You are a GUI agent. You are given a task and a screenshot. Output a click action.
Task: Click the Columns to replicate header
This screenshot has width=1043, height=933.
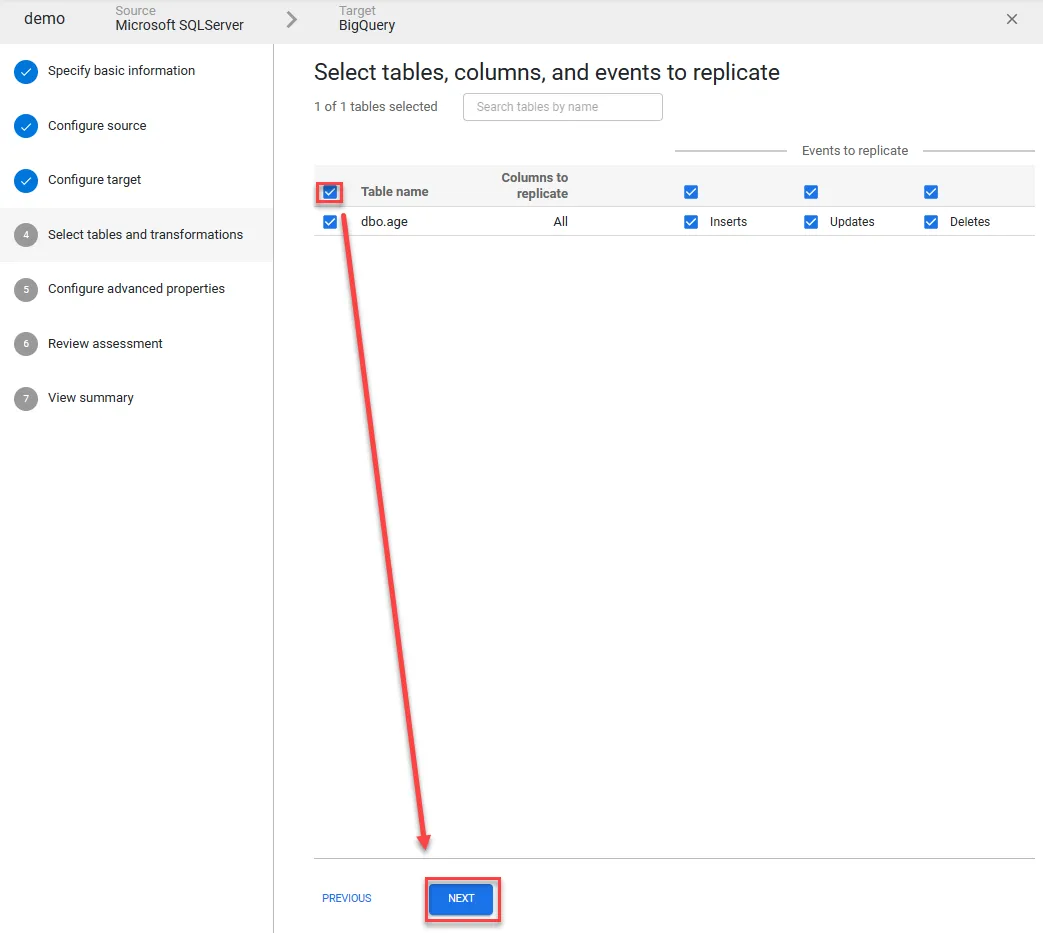point(535,186)
